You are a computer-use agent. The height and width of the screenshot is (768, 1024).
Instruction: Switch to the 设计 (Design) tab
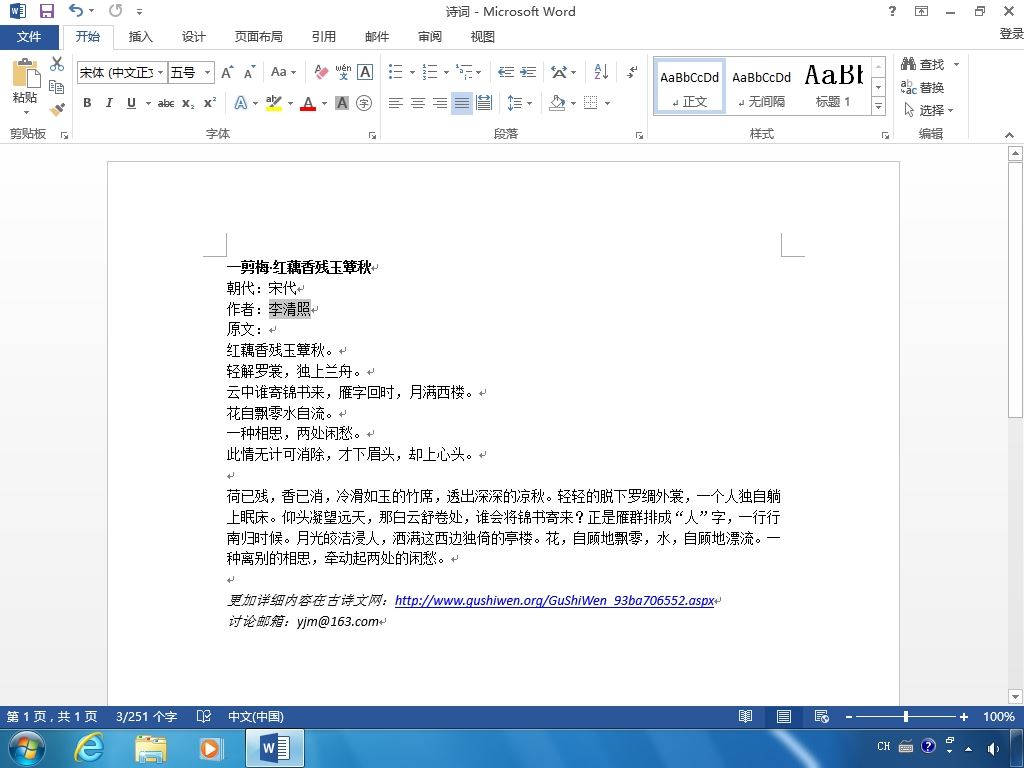193,37
